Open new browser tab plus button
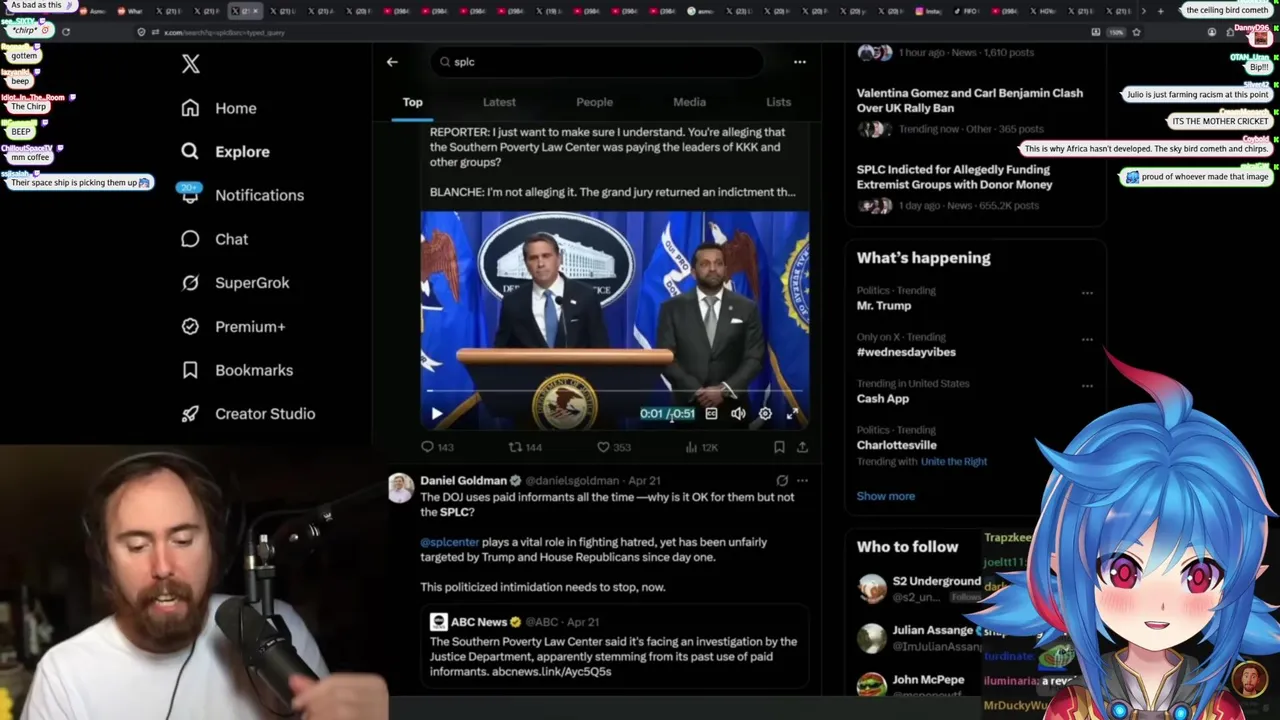The width and height of the screenshot is (1280, 720). (1160, 11)
